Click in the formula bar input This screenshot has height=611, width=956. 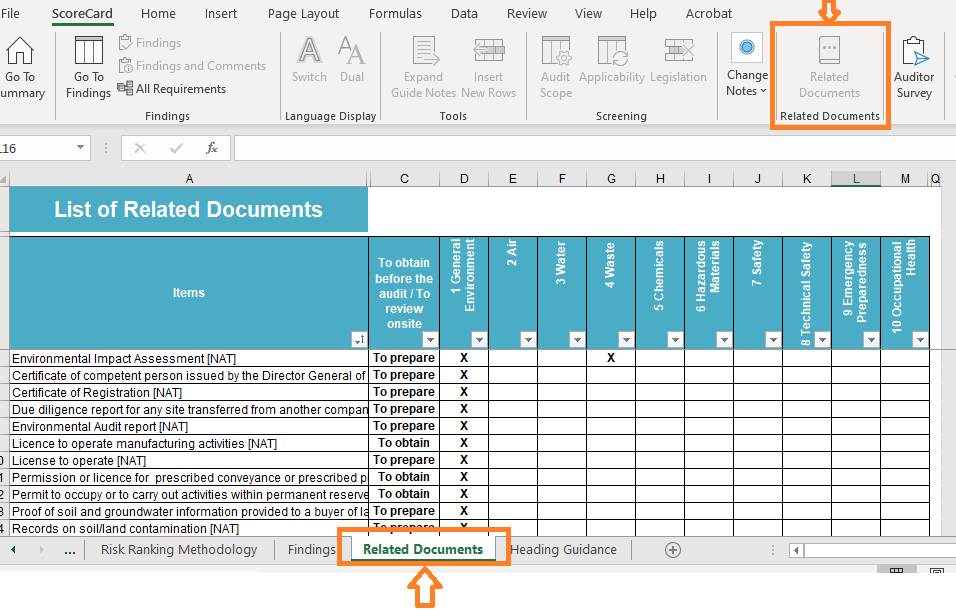pos(594,148)
